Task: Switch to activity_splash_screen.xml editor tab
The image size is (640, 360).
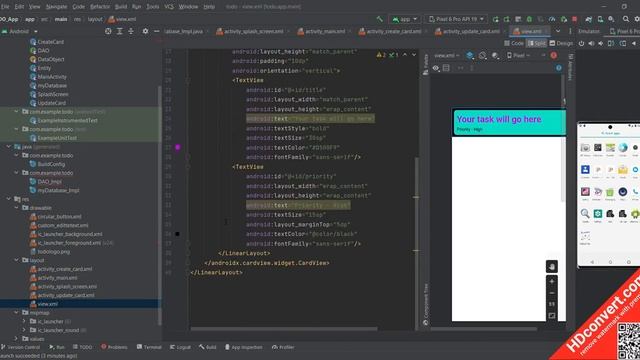Action: coord(251,31)
